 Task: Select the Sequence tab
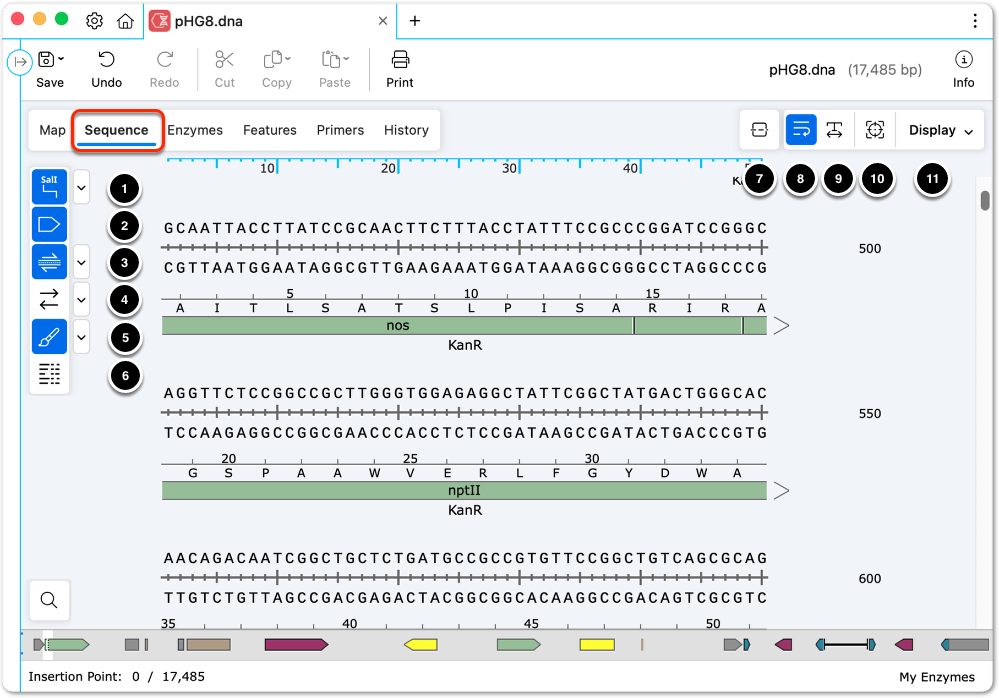pyautogui.click(x=117, y=130)
